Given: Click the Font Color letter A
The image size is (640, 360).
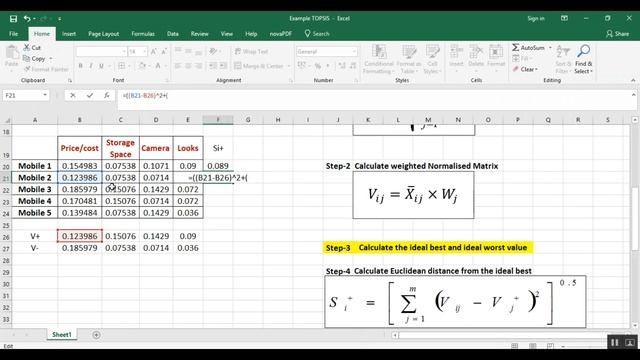Looking at the screenshot, I should tap(158, 66).
